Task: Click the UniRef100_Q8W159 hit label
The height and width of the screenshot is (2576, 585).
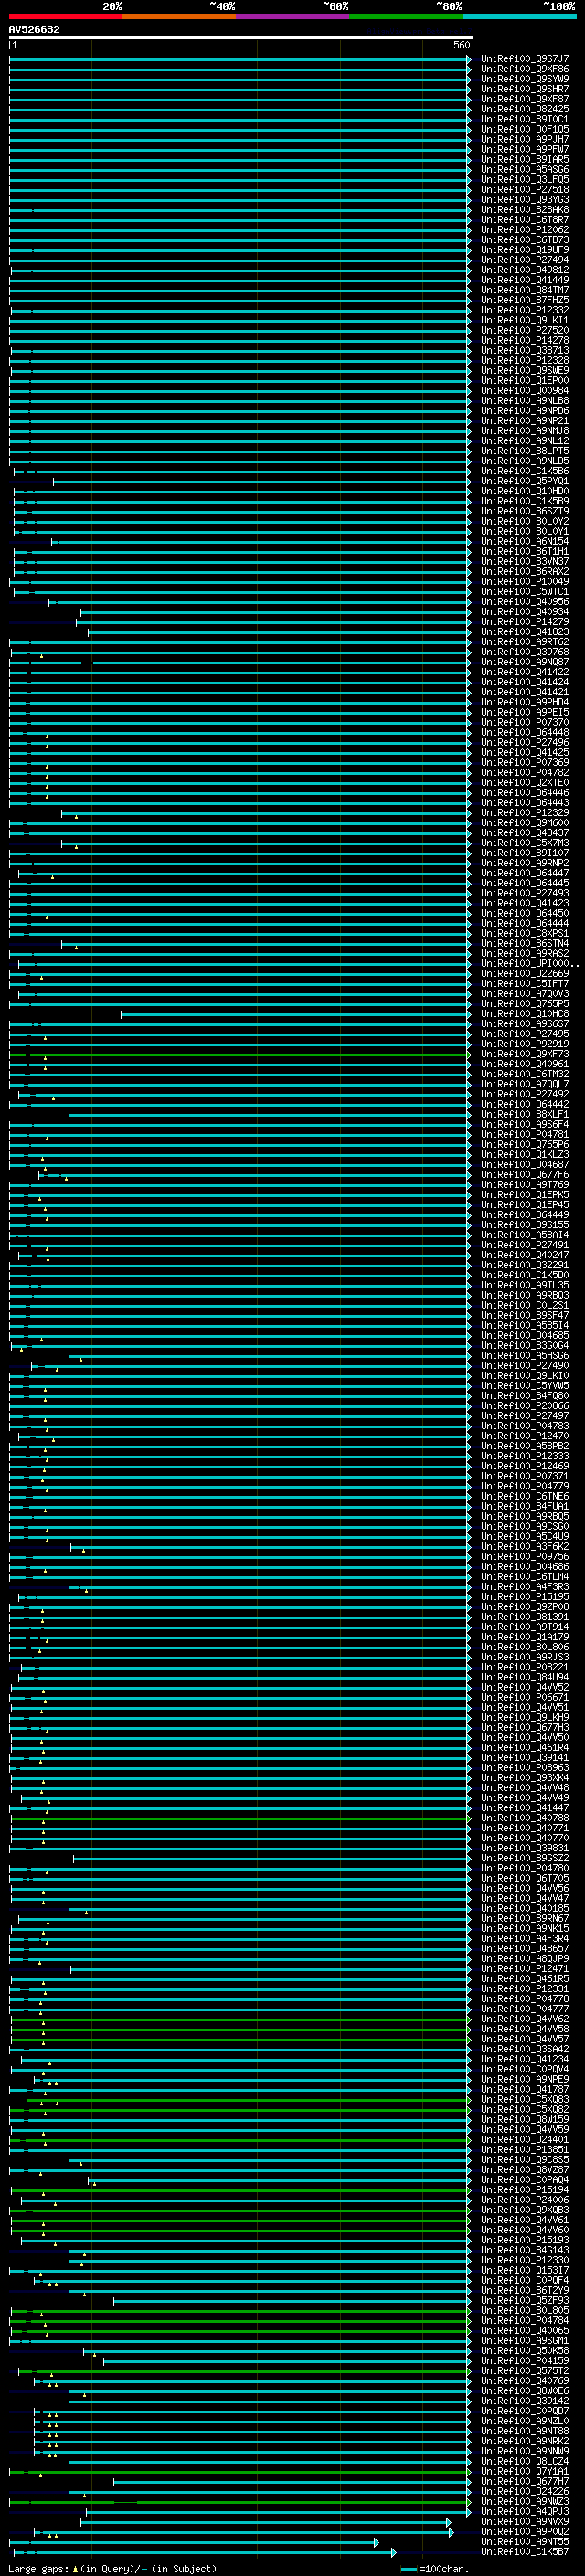Action: (x=525, y=2119)
